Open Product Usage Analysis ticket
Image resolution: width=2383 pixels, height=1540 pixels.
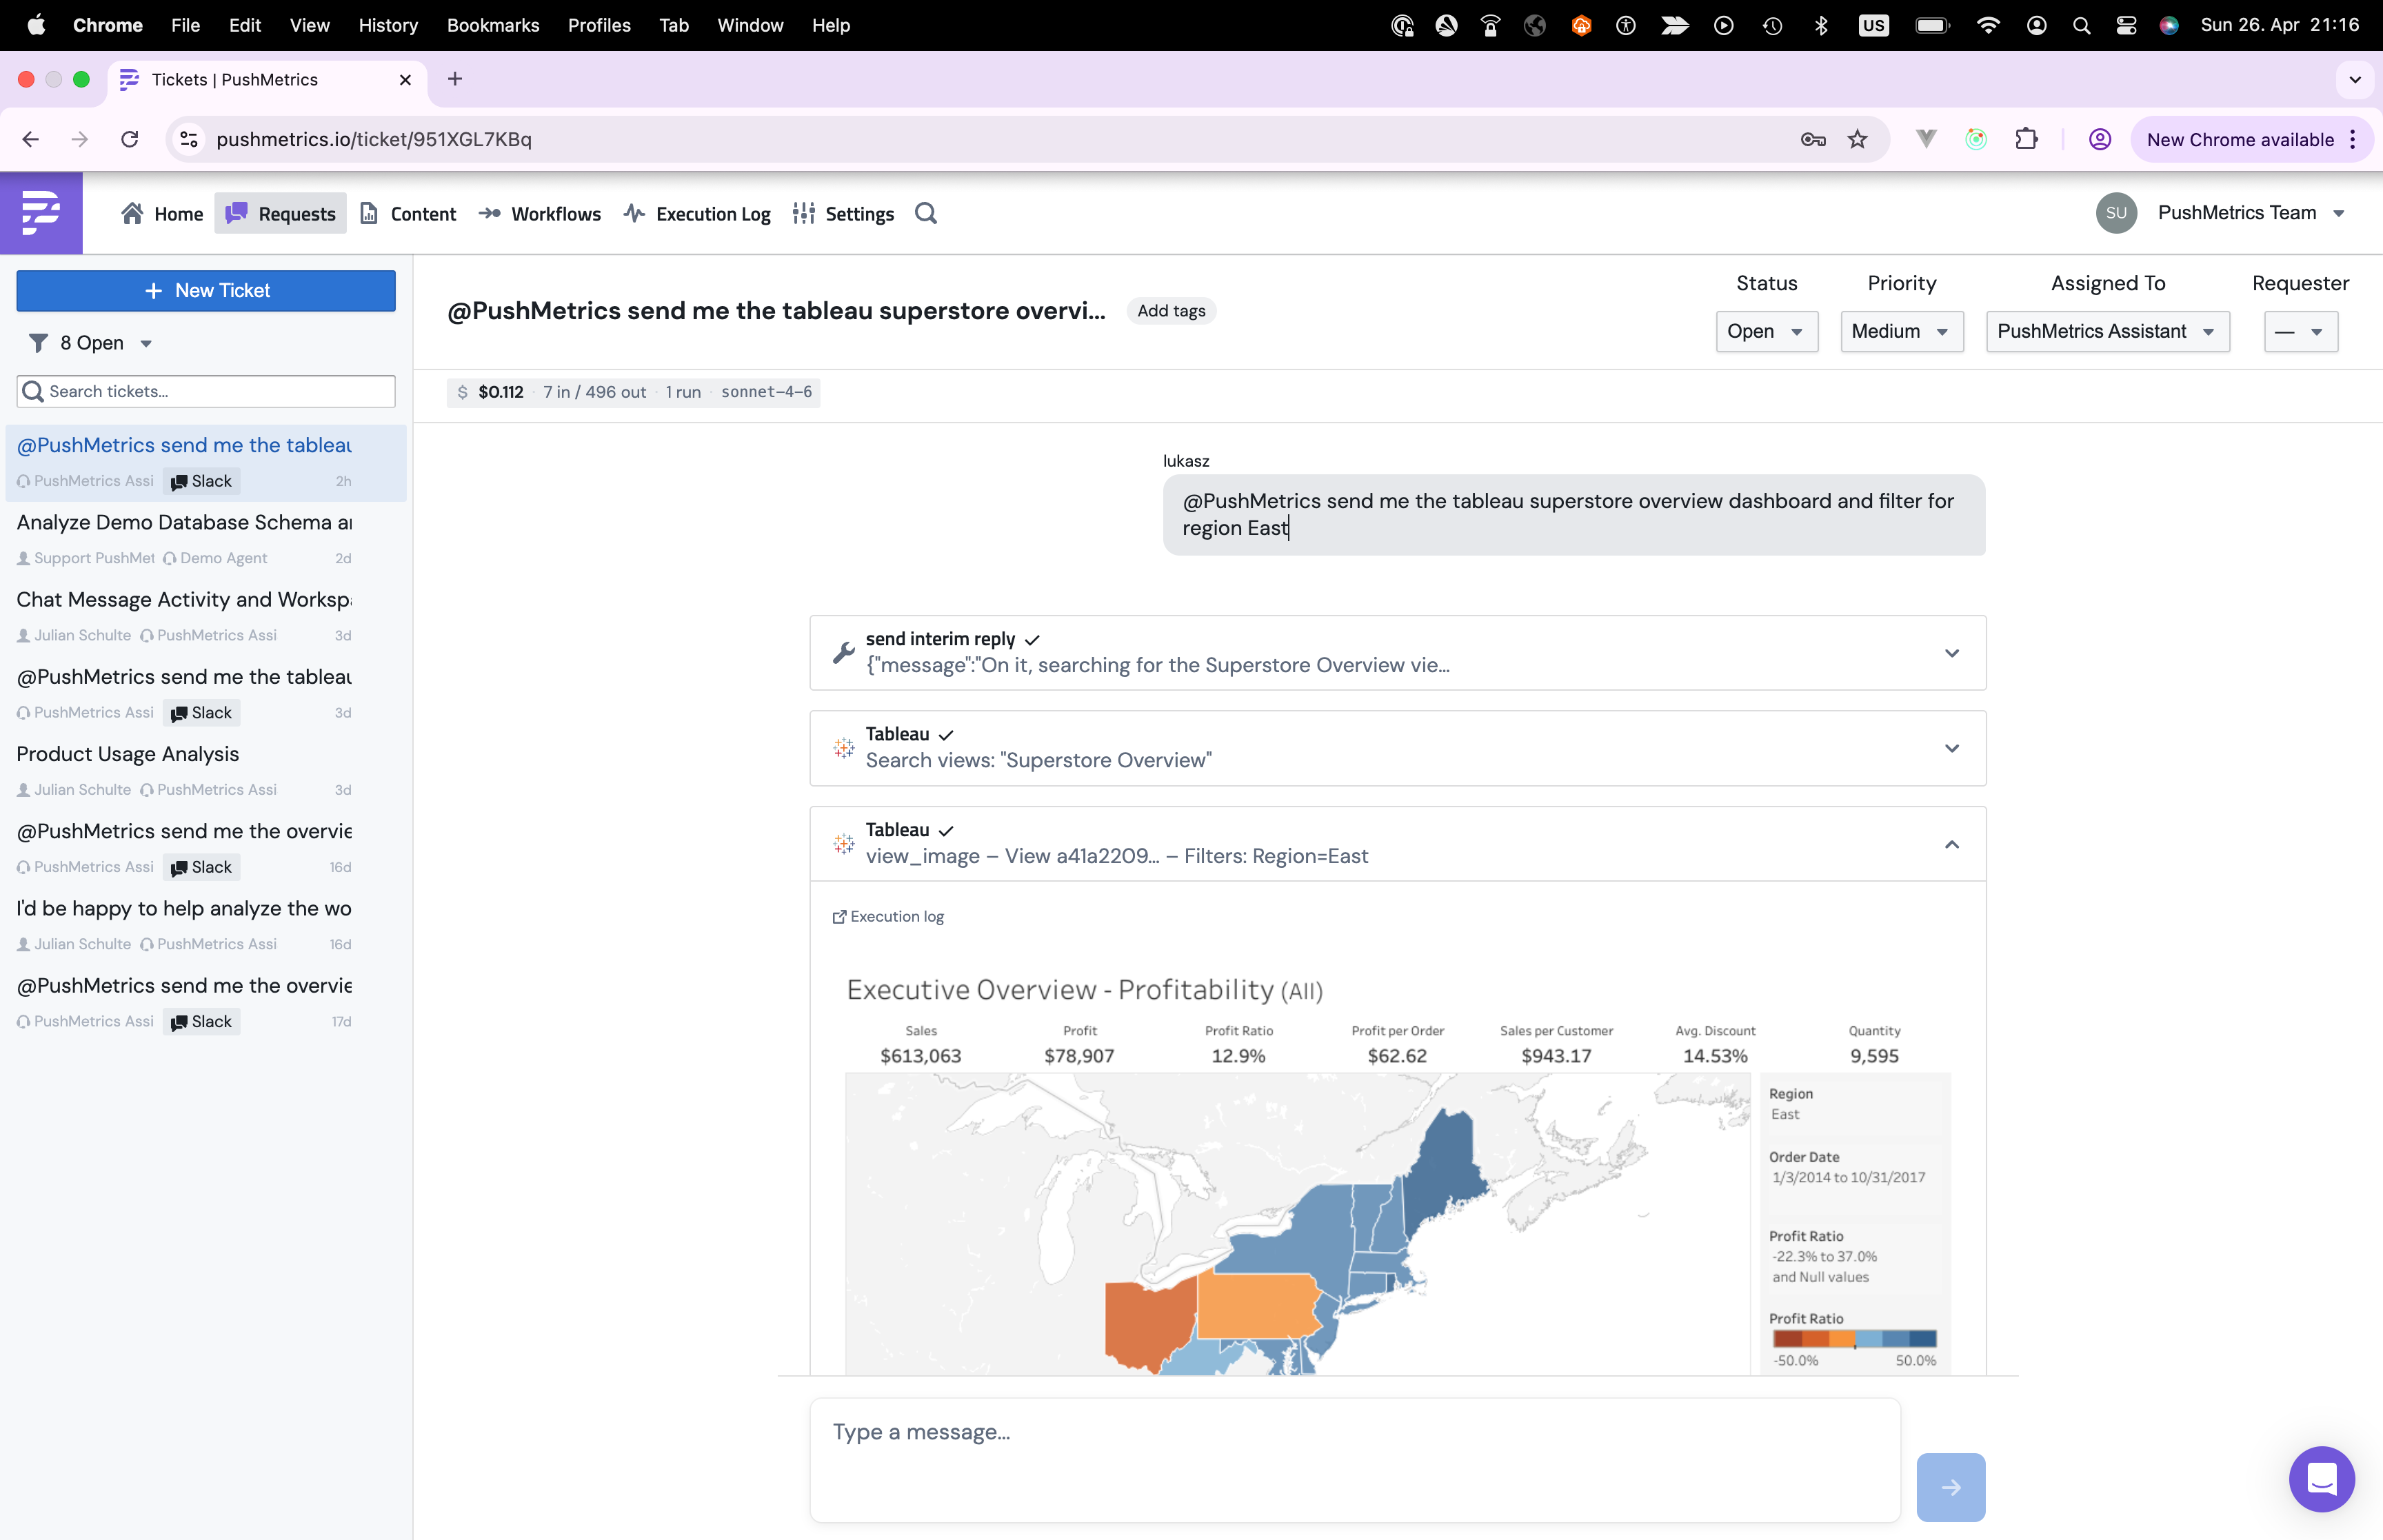(206, 771)
